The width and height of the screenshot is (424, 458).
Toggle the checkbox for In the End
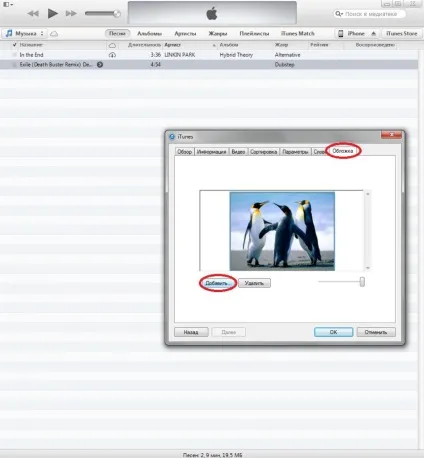[14, 55]
